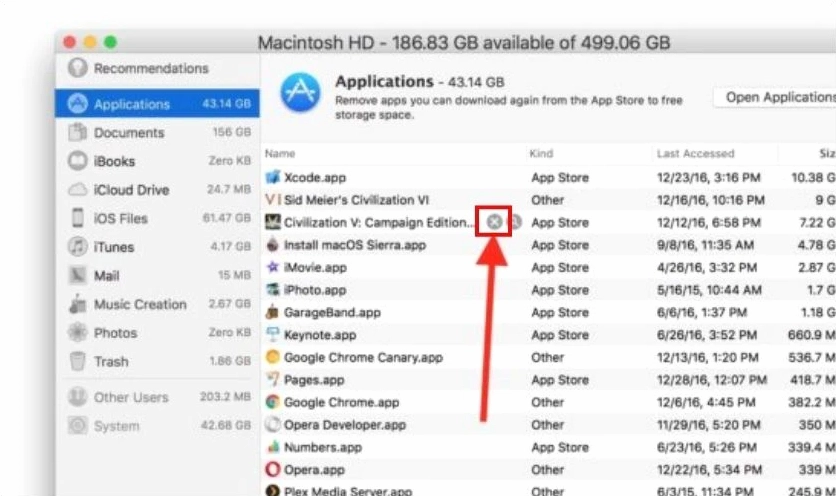Sort list by Kind column header
Screen dimensions: 836x496
click(541, 154)
